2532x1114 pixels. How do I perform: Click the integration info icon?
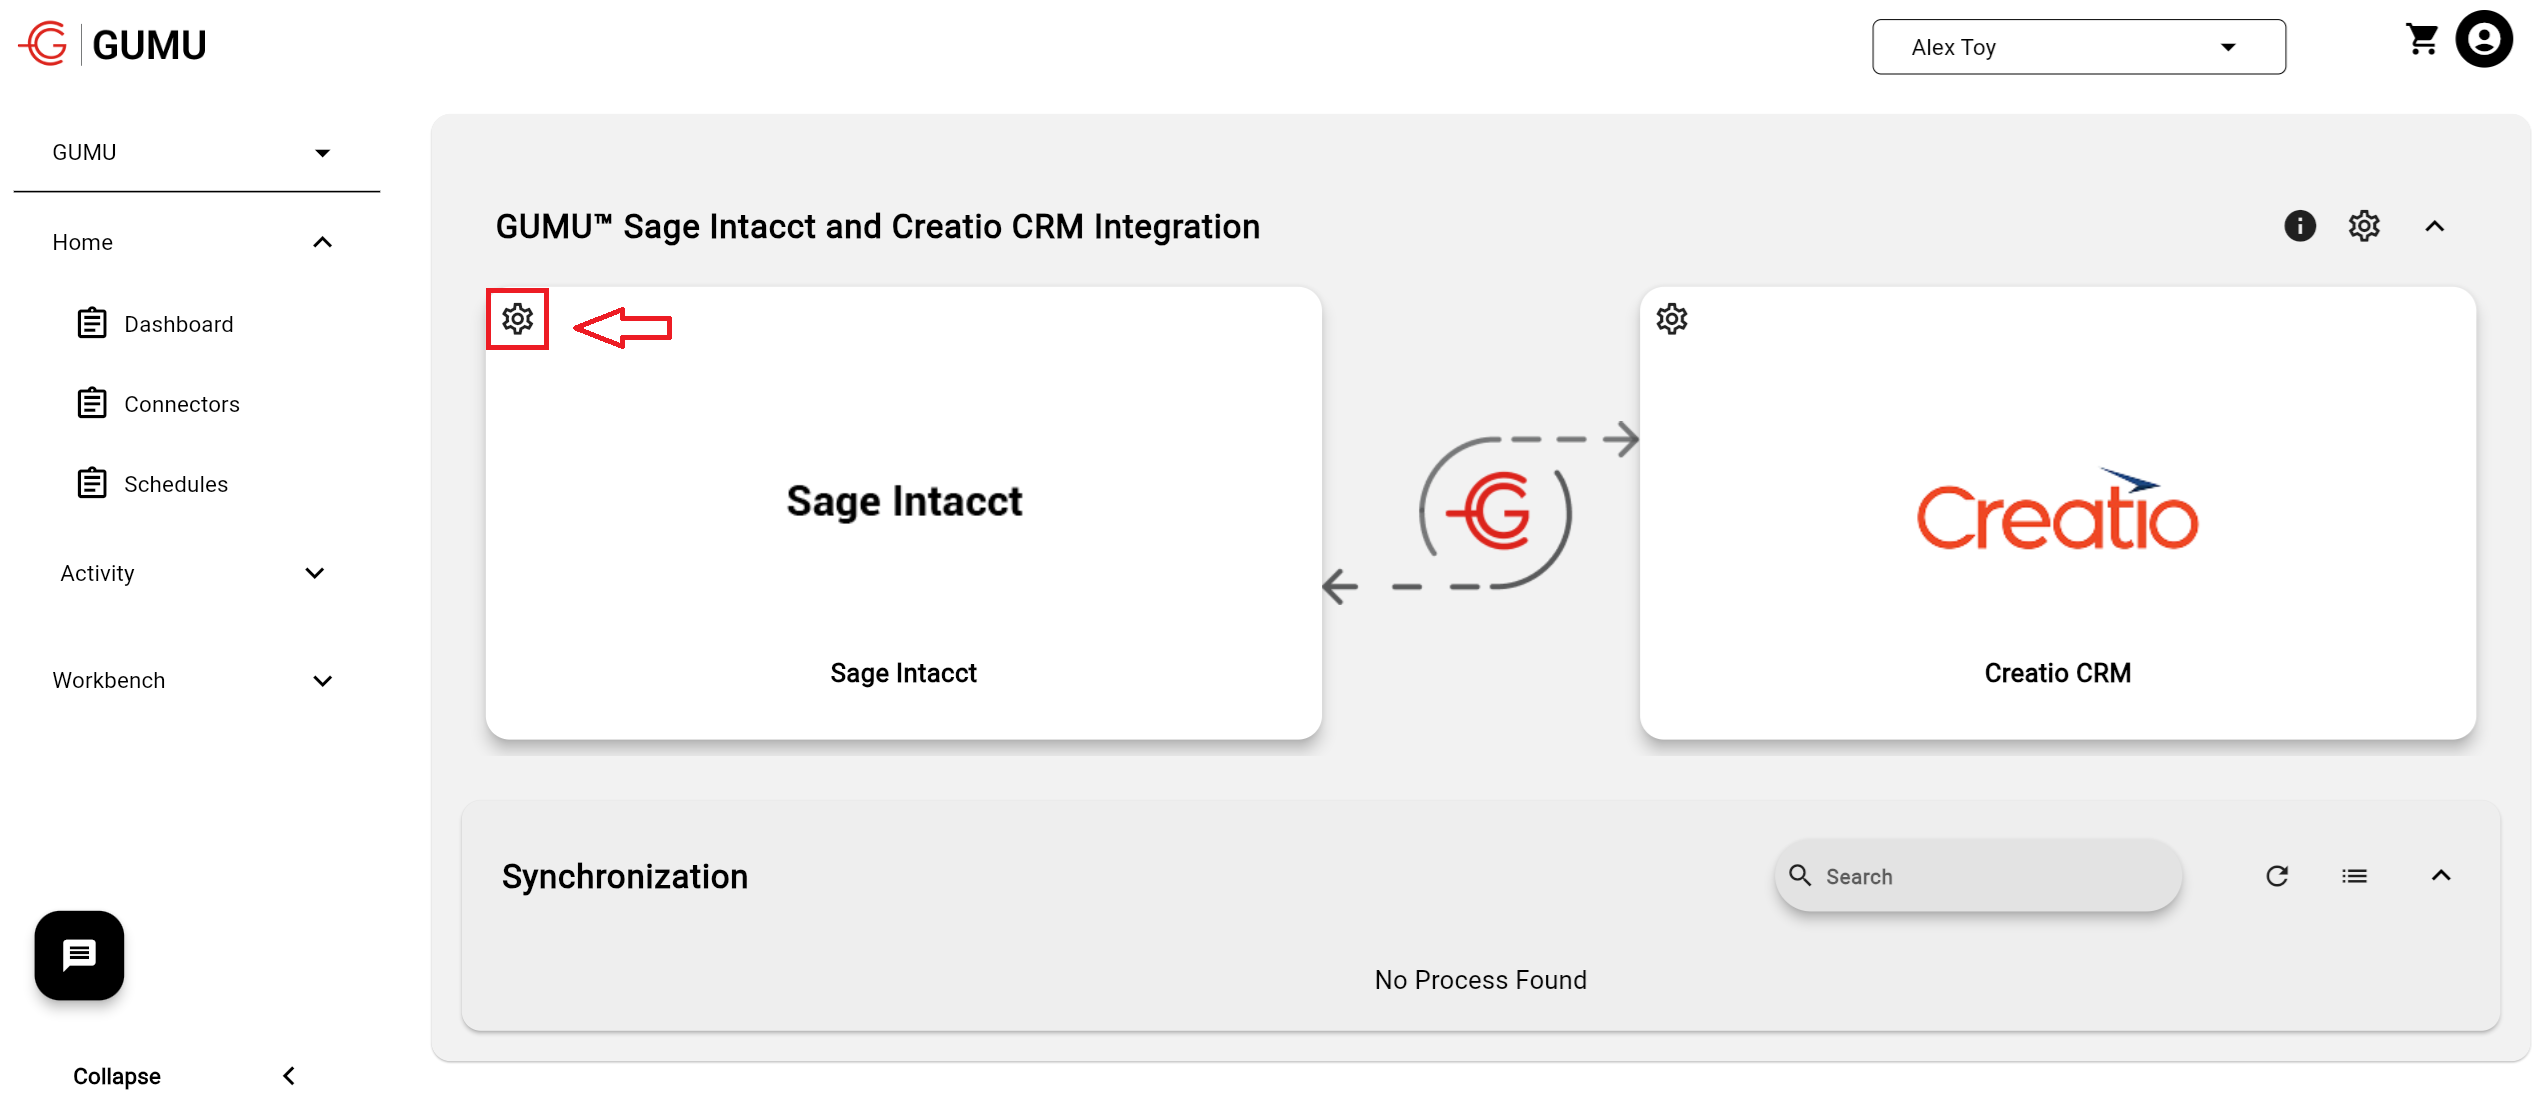2299,226
